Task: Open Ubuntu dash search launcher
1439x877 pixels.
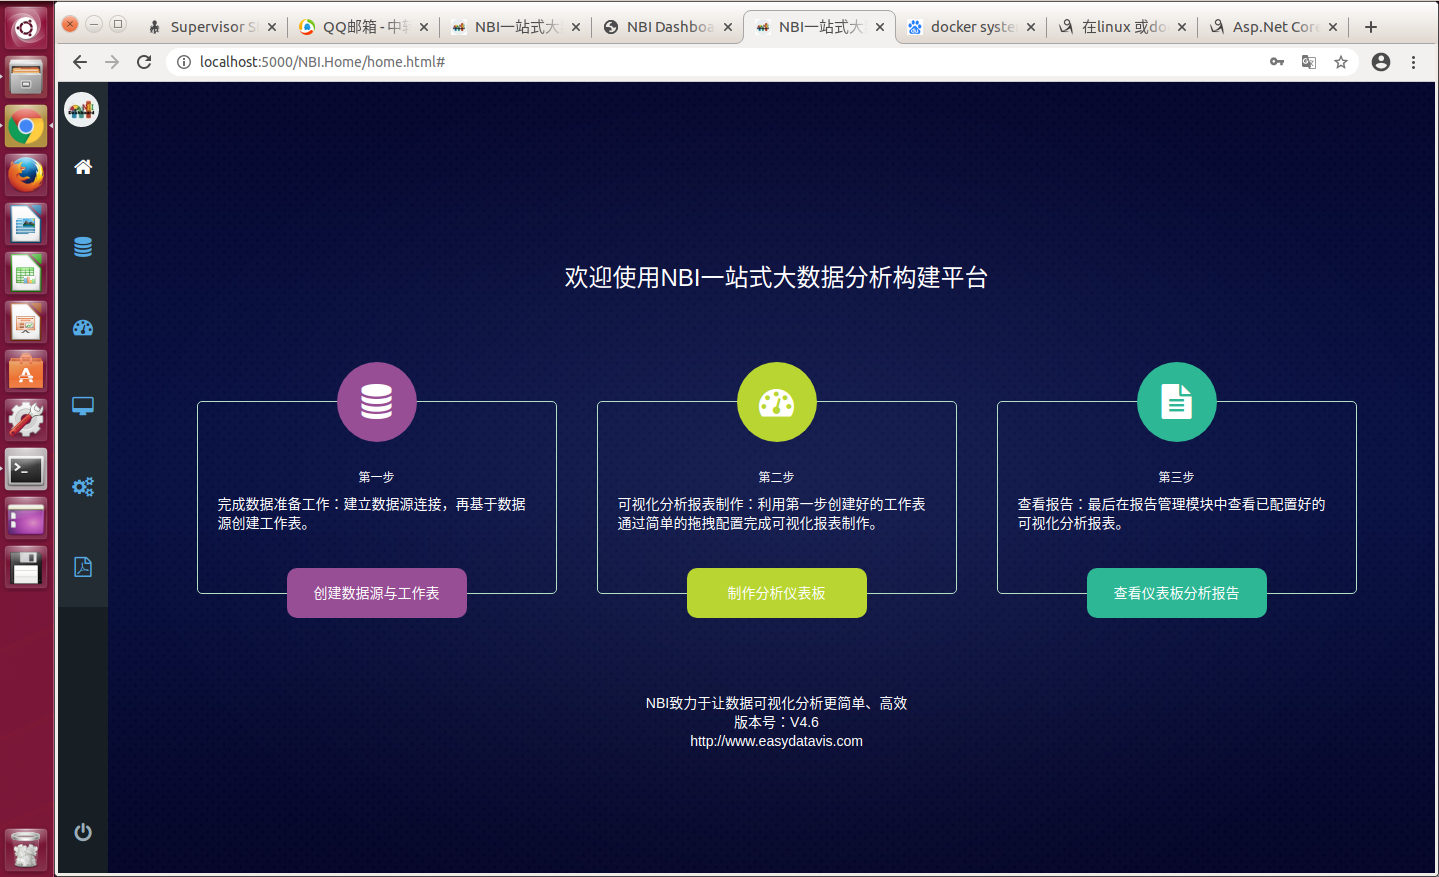Action: point(26,27)
